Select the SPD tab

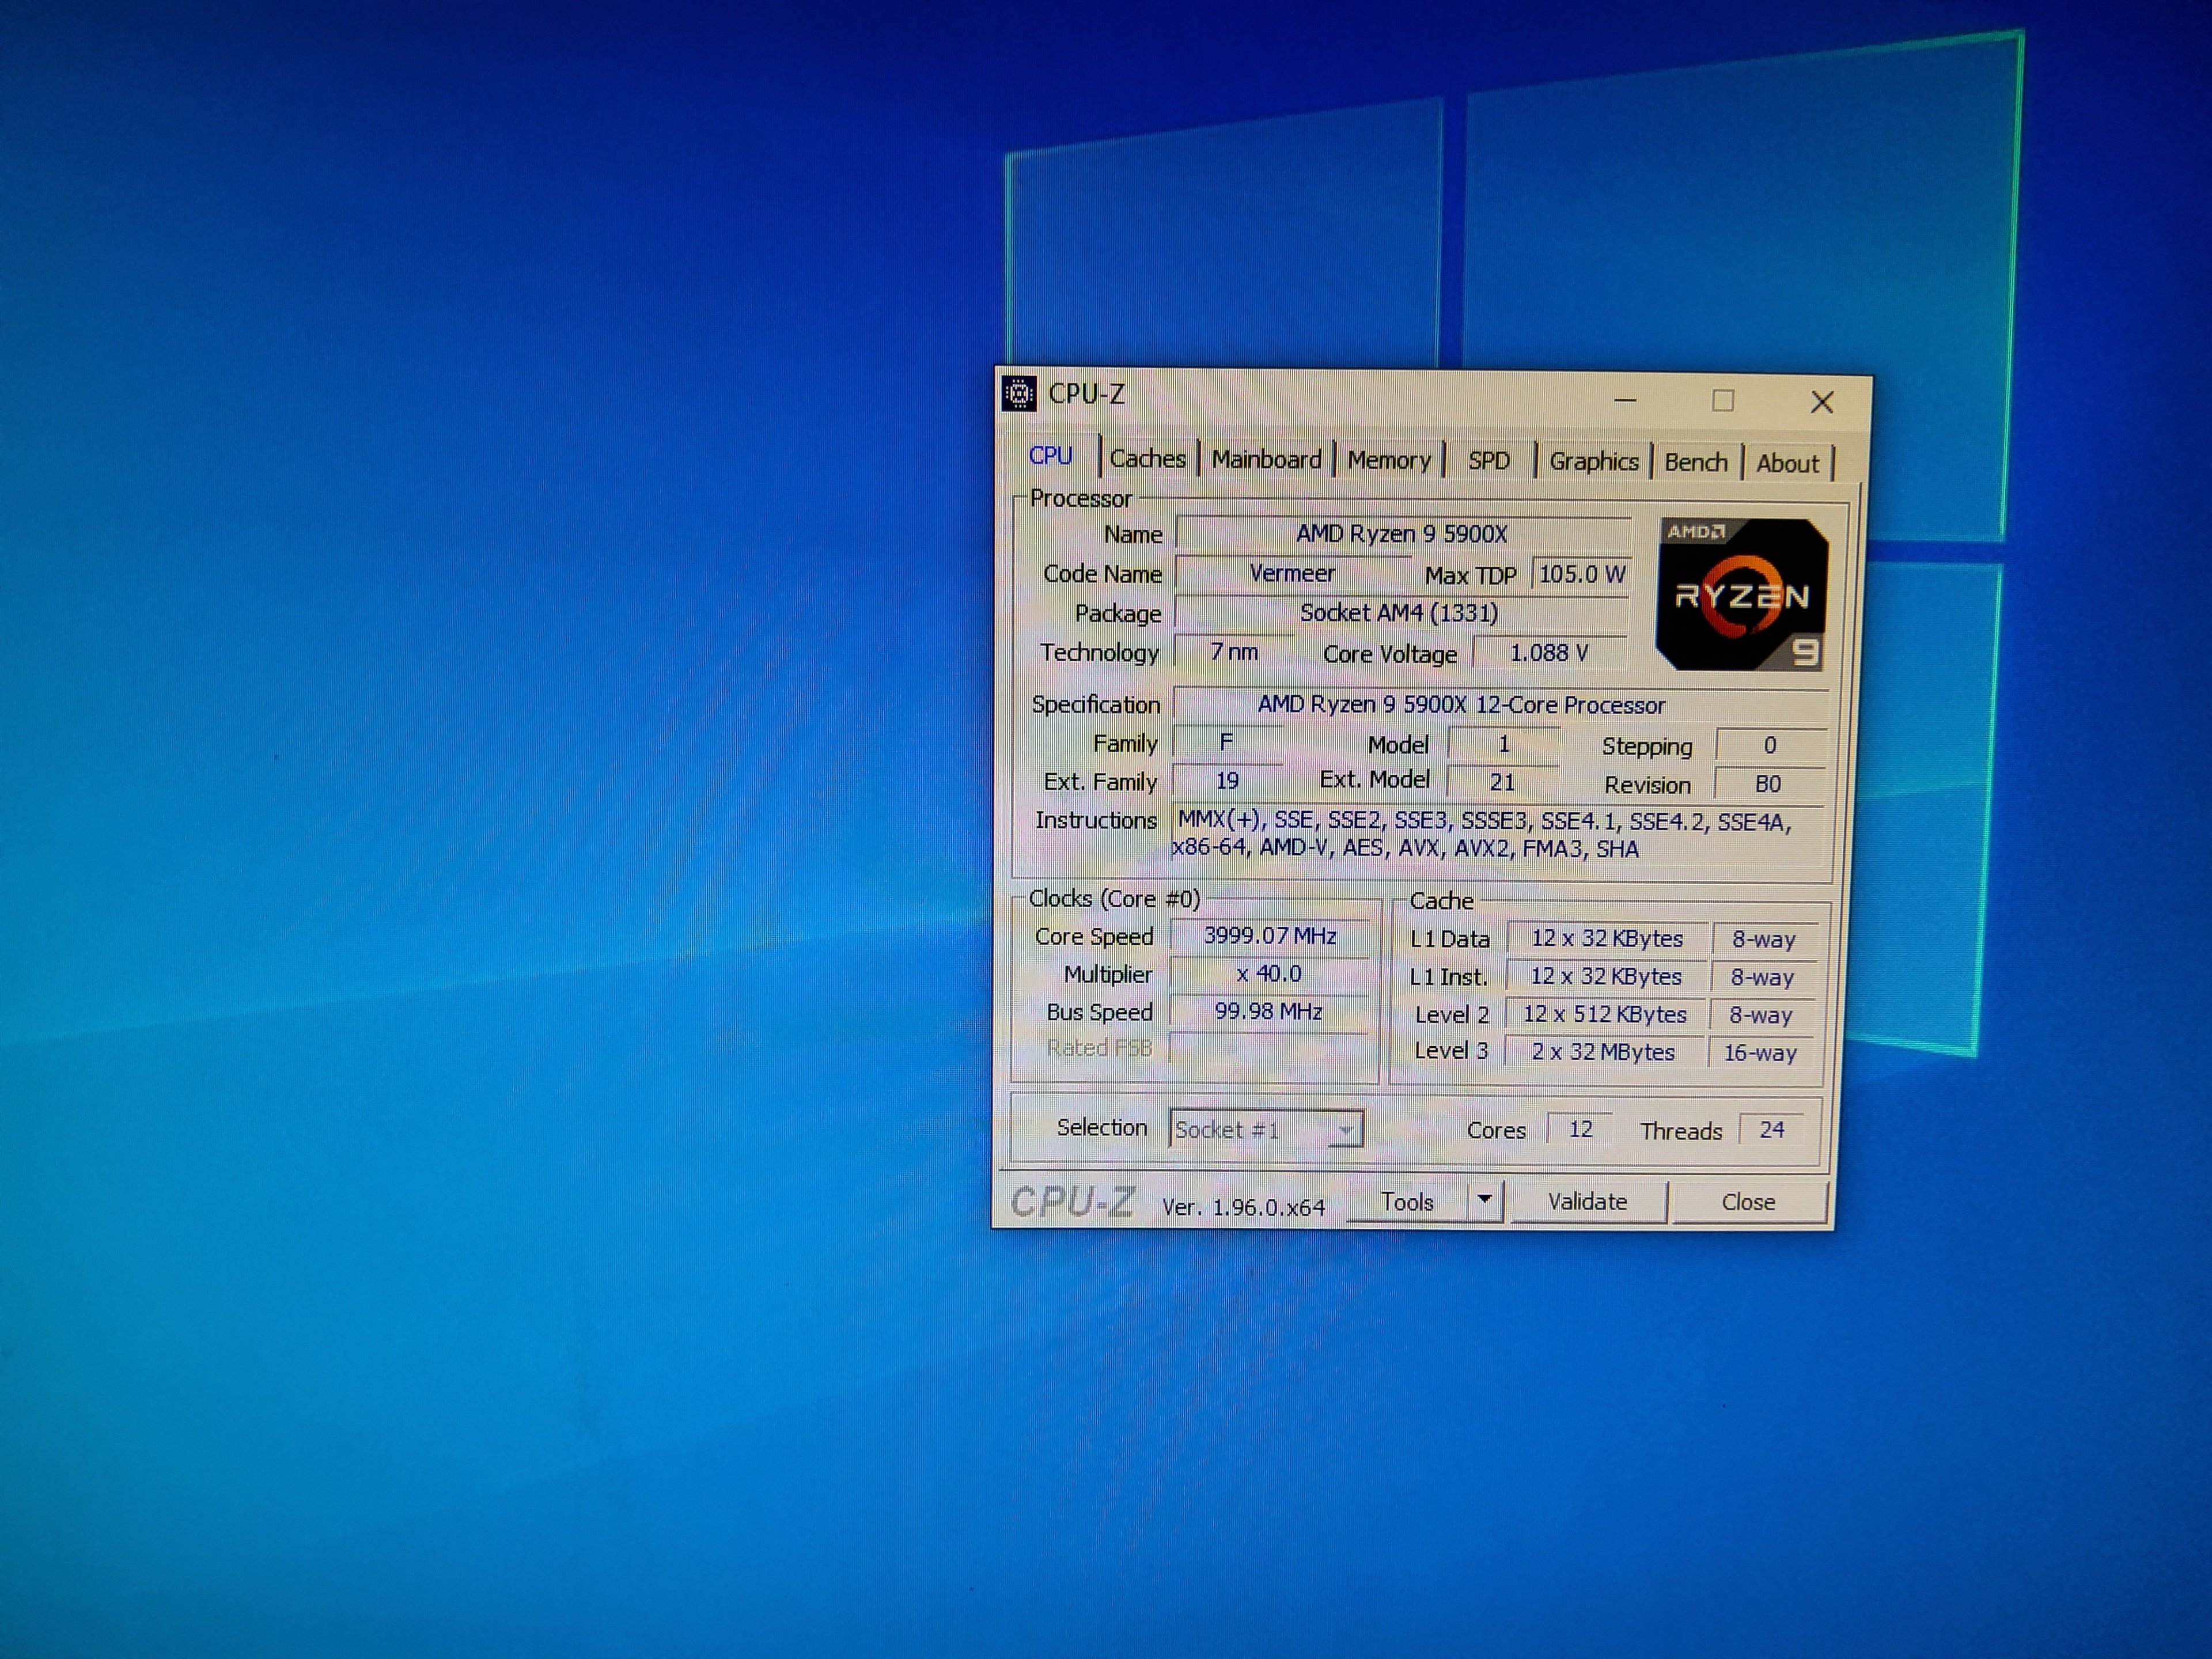tap(1488, 461)
